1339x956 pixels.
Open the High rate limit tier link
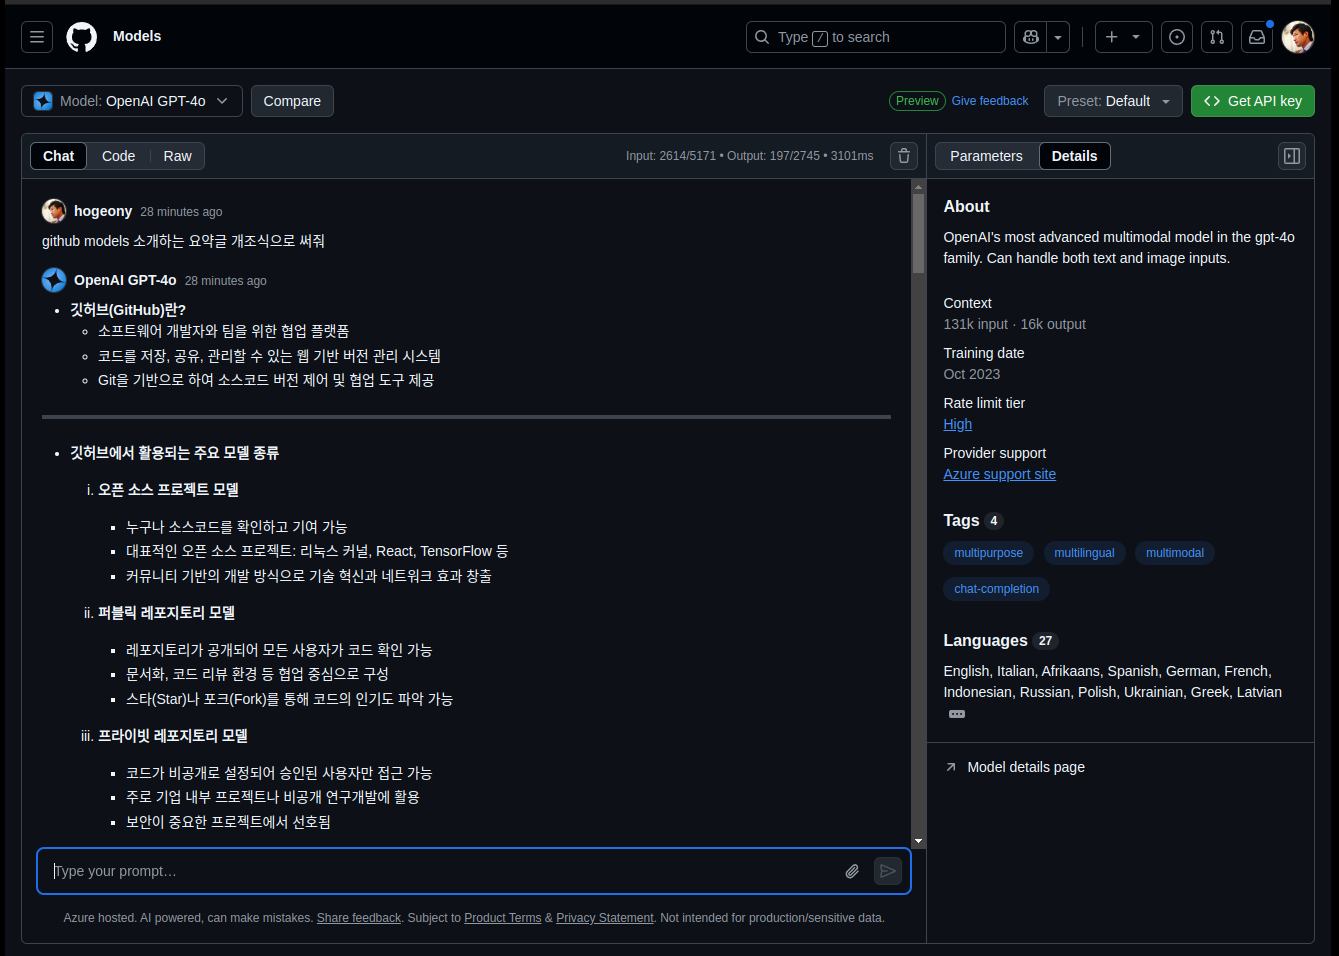coord(957,424)
